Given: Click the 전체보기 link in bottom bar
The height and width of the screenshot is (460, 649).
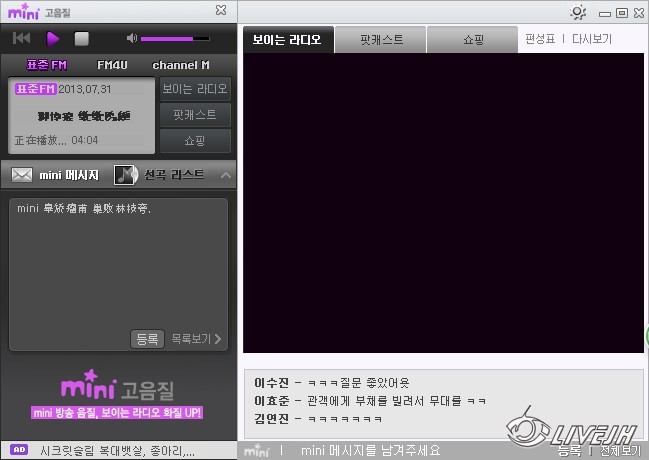Looking at the screenshot, I should point(620,450).
